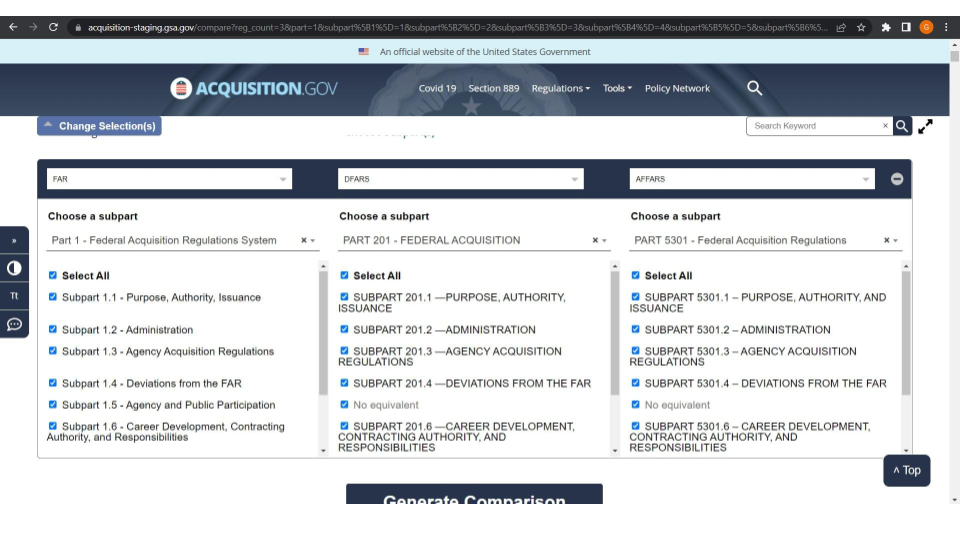
Task: Reload the page with refresh icon
Action: pos(53,27)
